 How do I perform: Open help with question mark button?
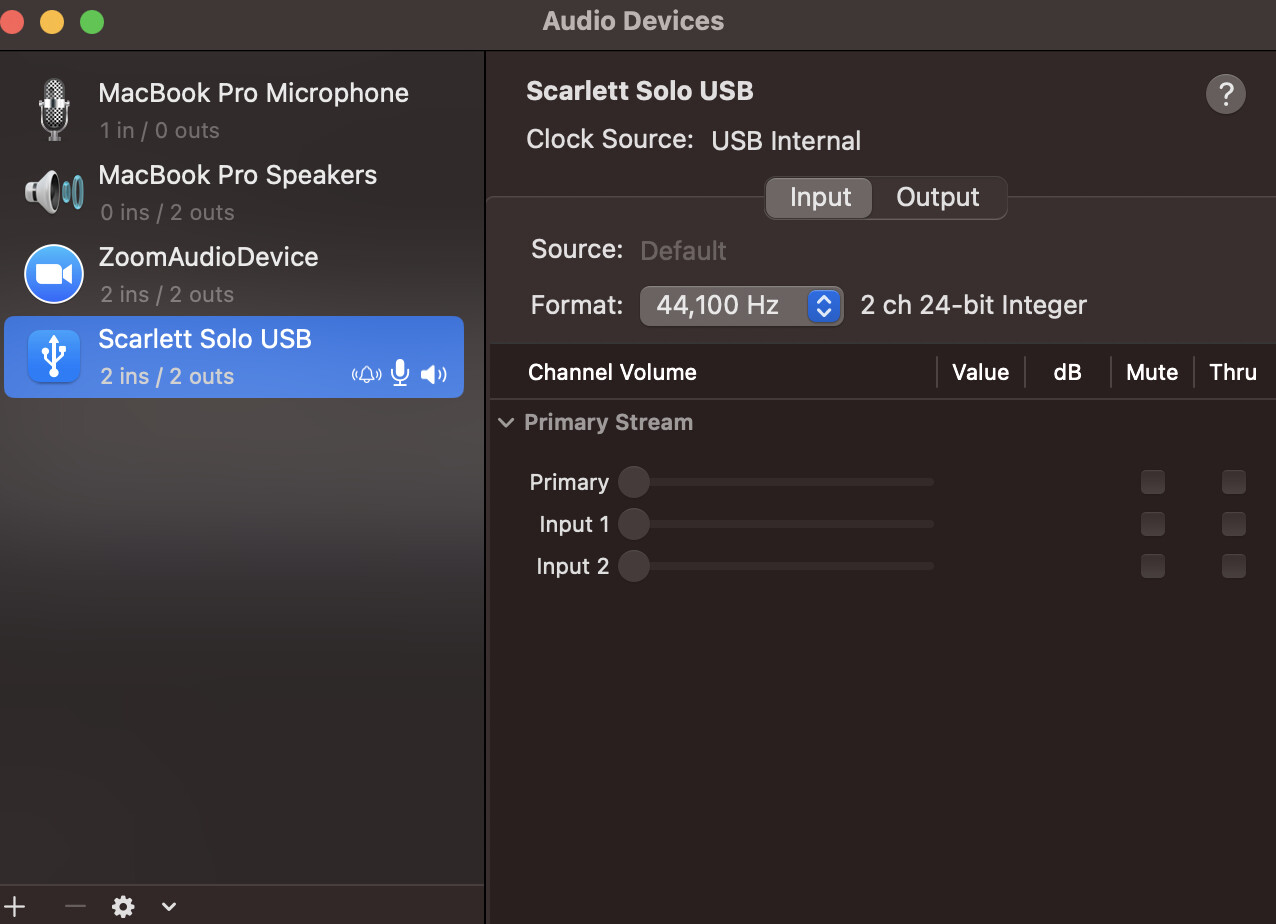1226,95
